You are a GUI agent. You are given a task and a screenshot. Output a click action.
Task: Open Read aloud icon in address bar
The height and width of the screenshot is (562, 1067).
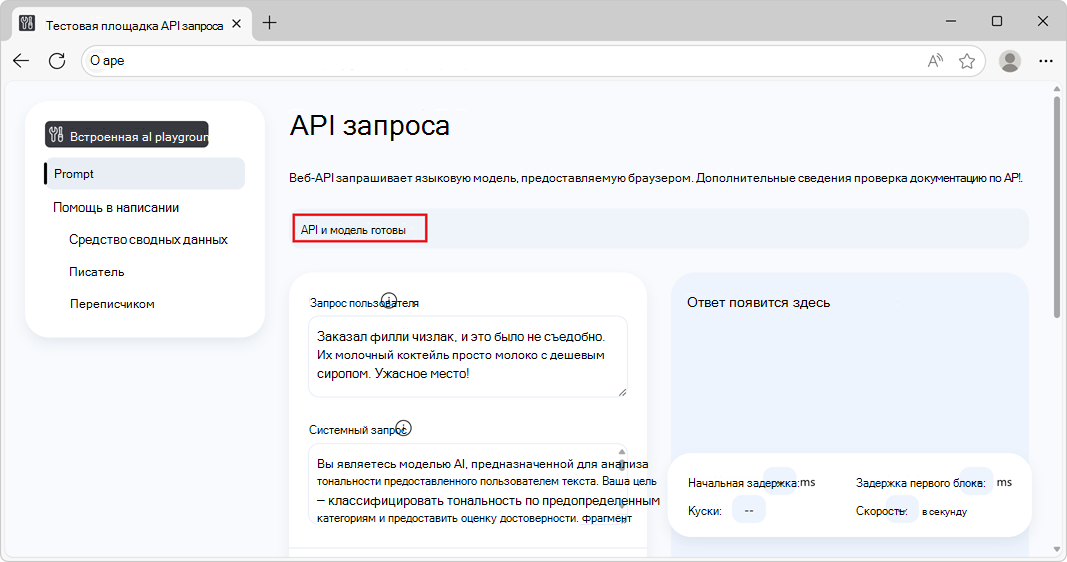[936, 61]
